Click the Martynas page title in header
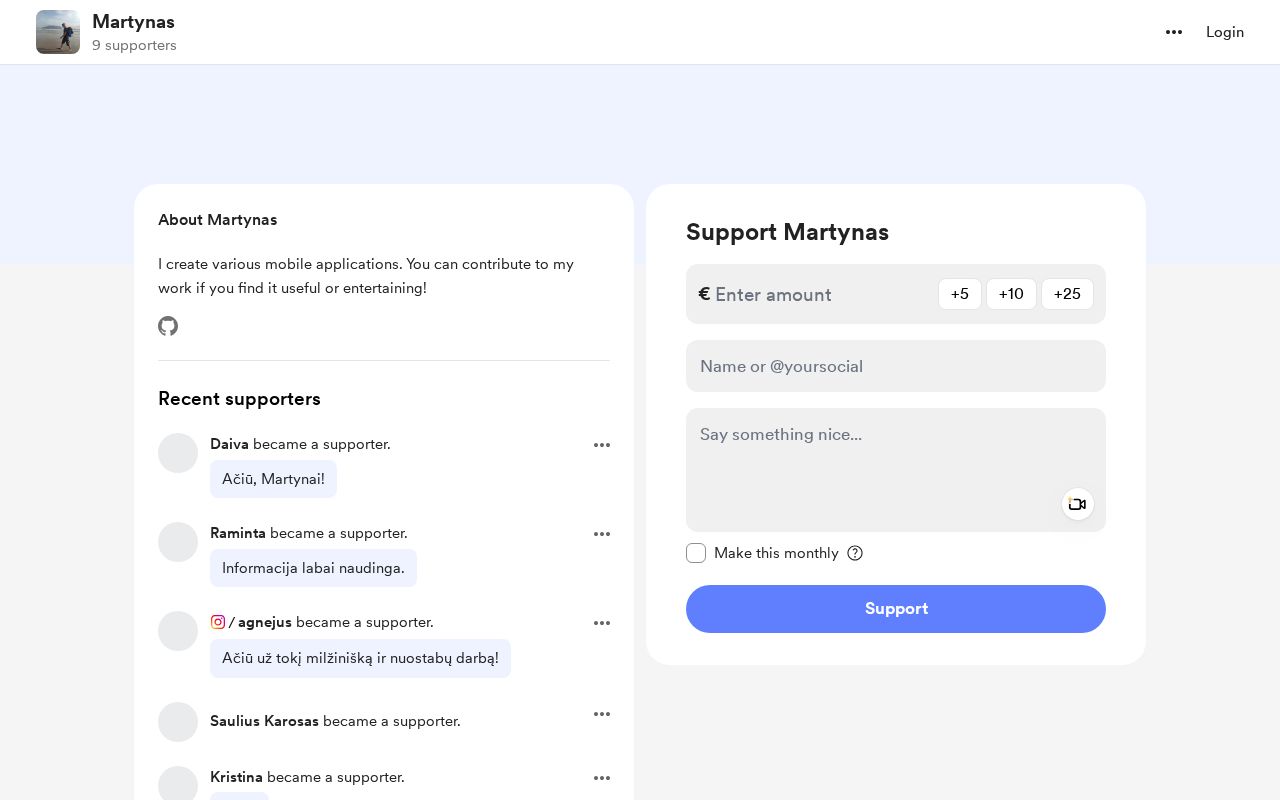 pyautogui.click(x=133, y=22)
